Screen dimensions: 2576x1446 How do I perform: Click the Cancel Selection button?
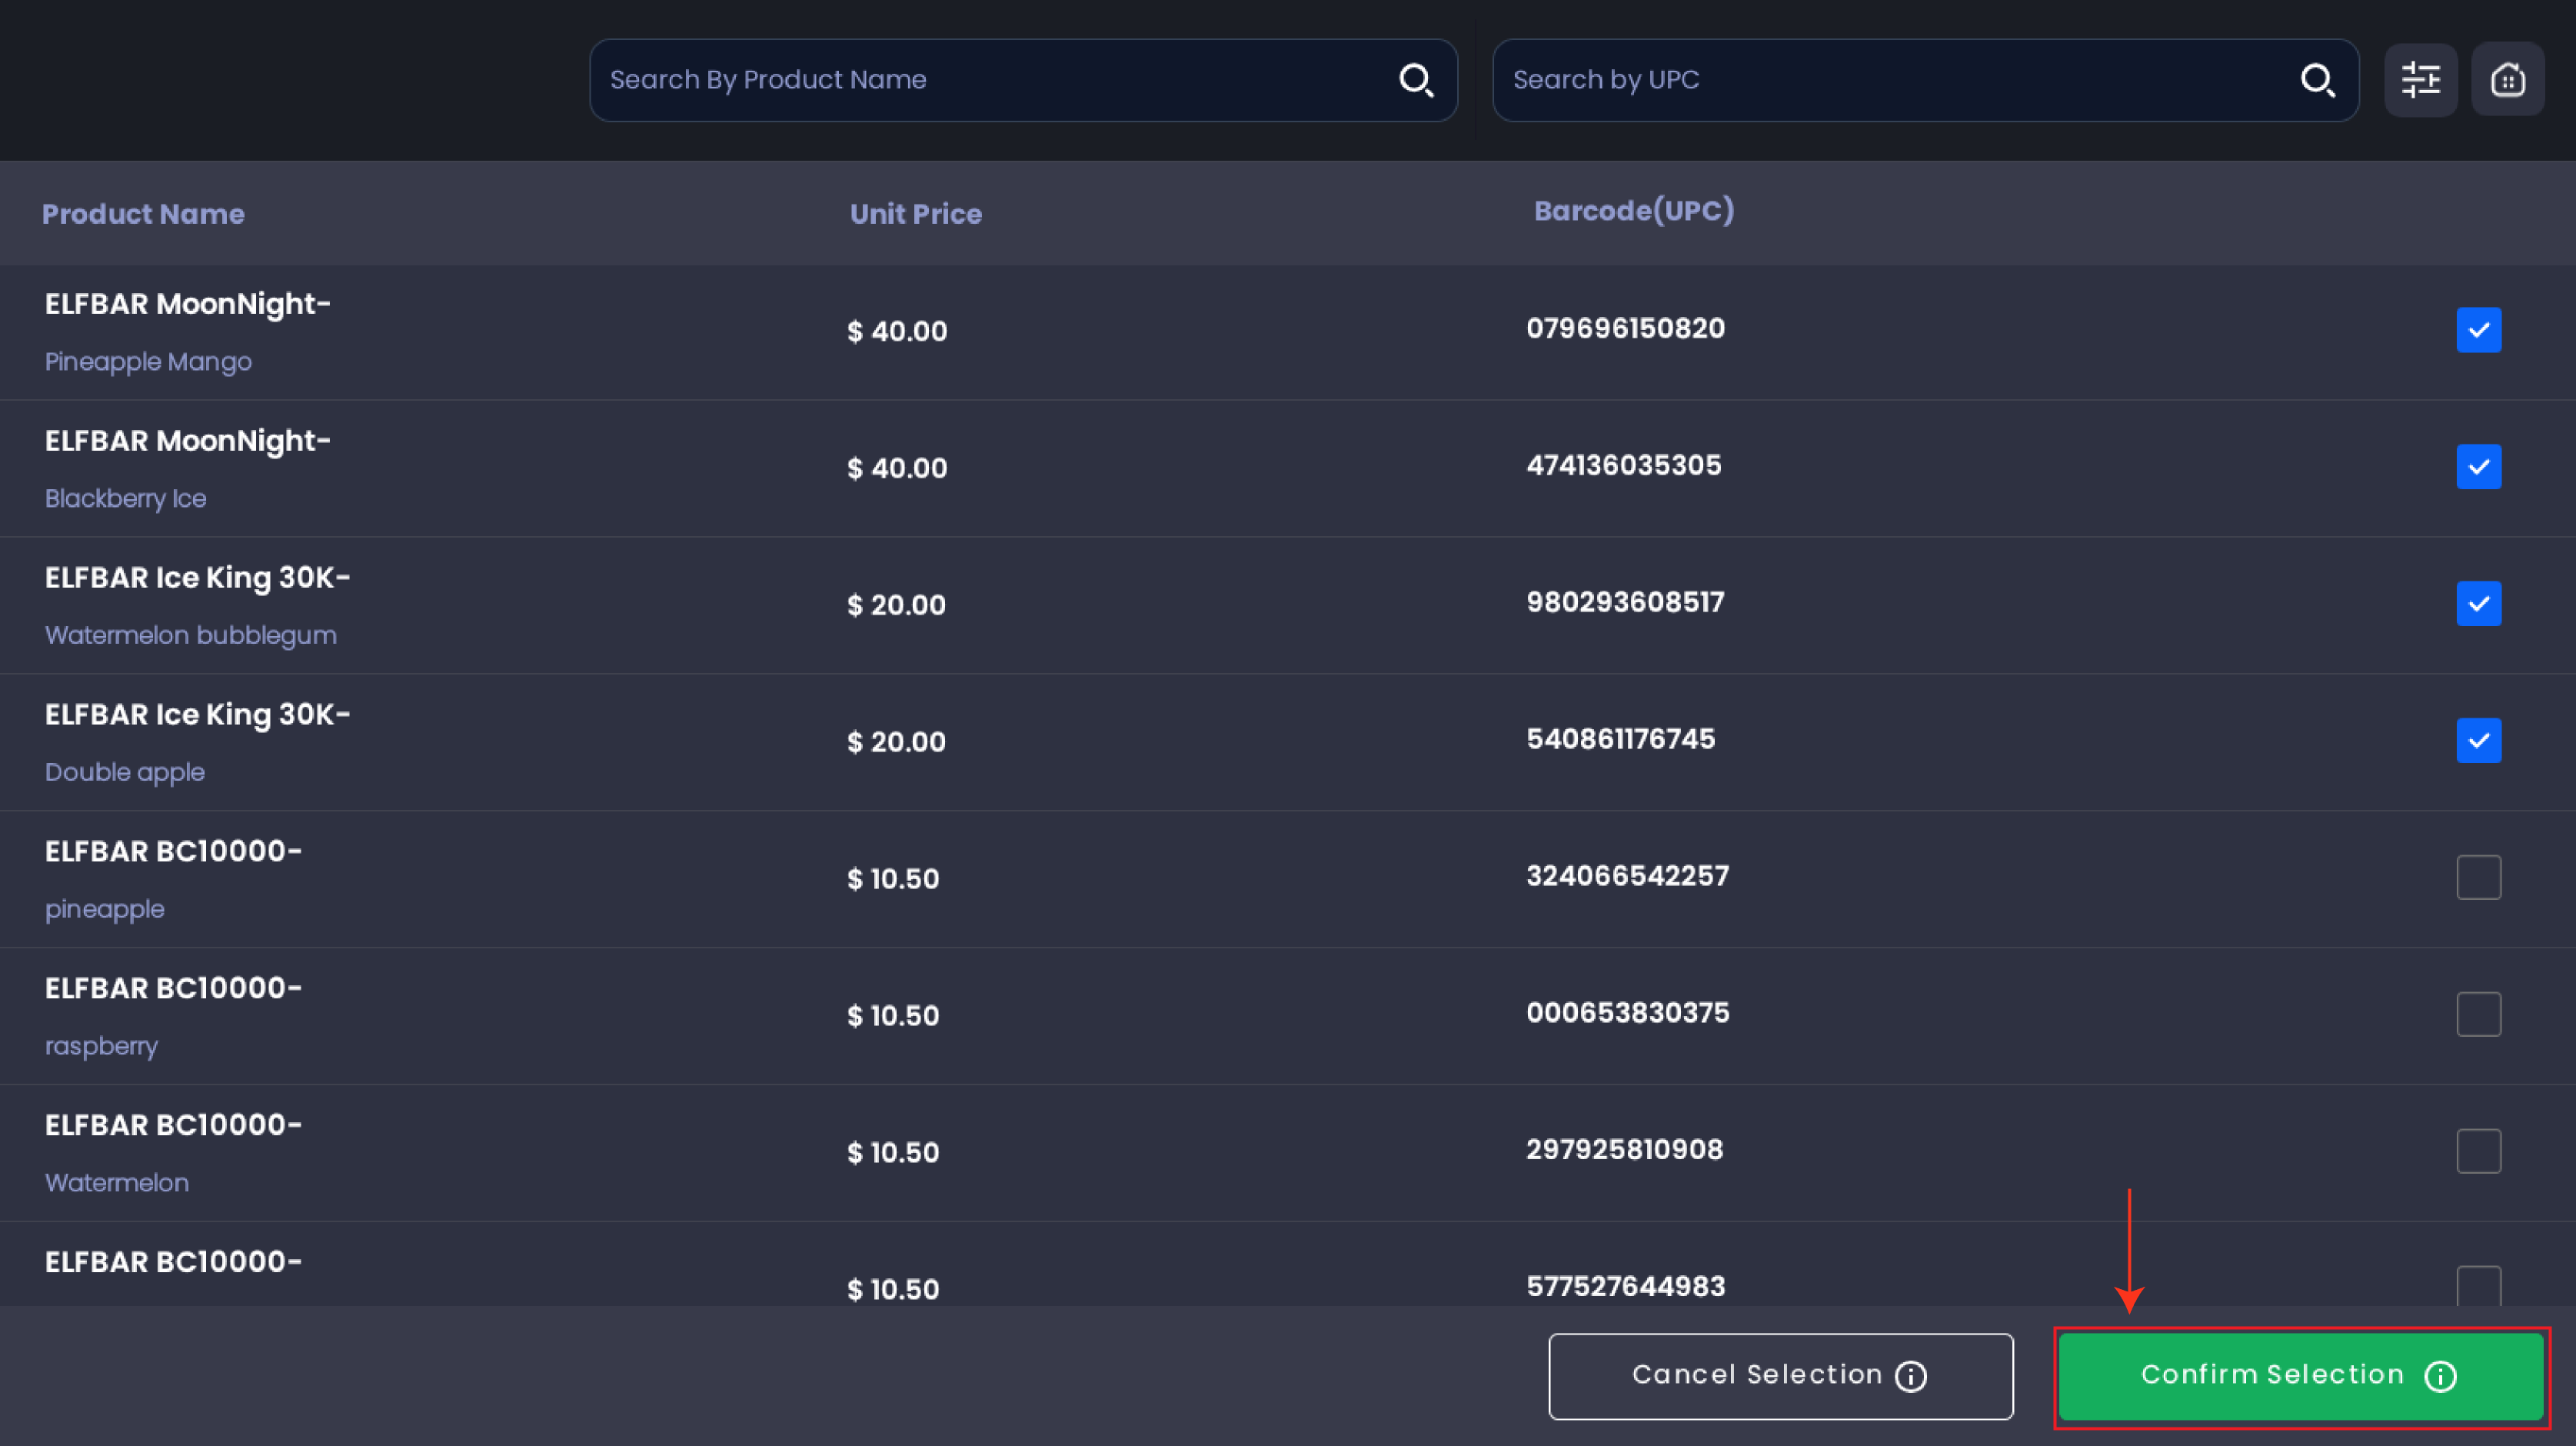tap(1781, 1376)
